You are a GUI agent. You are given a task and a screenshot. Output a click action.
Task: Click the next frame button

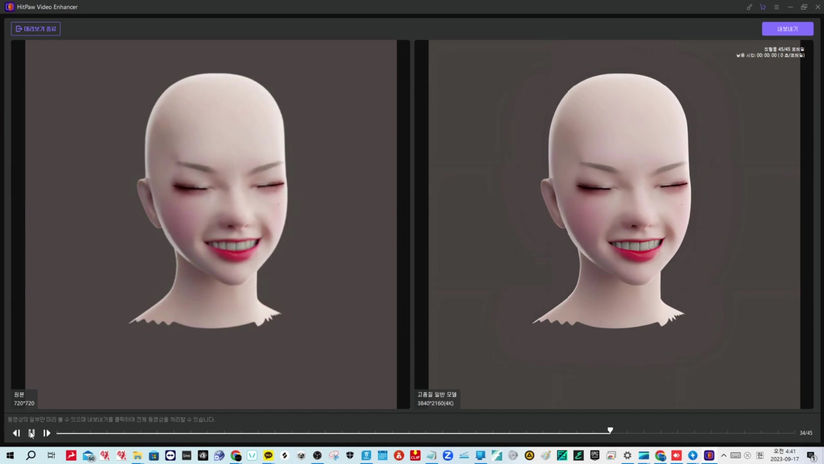coord(46,433)
